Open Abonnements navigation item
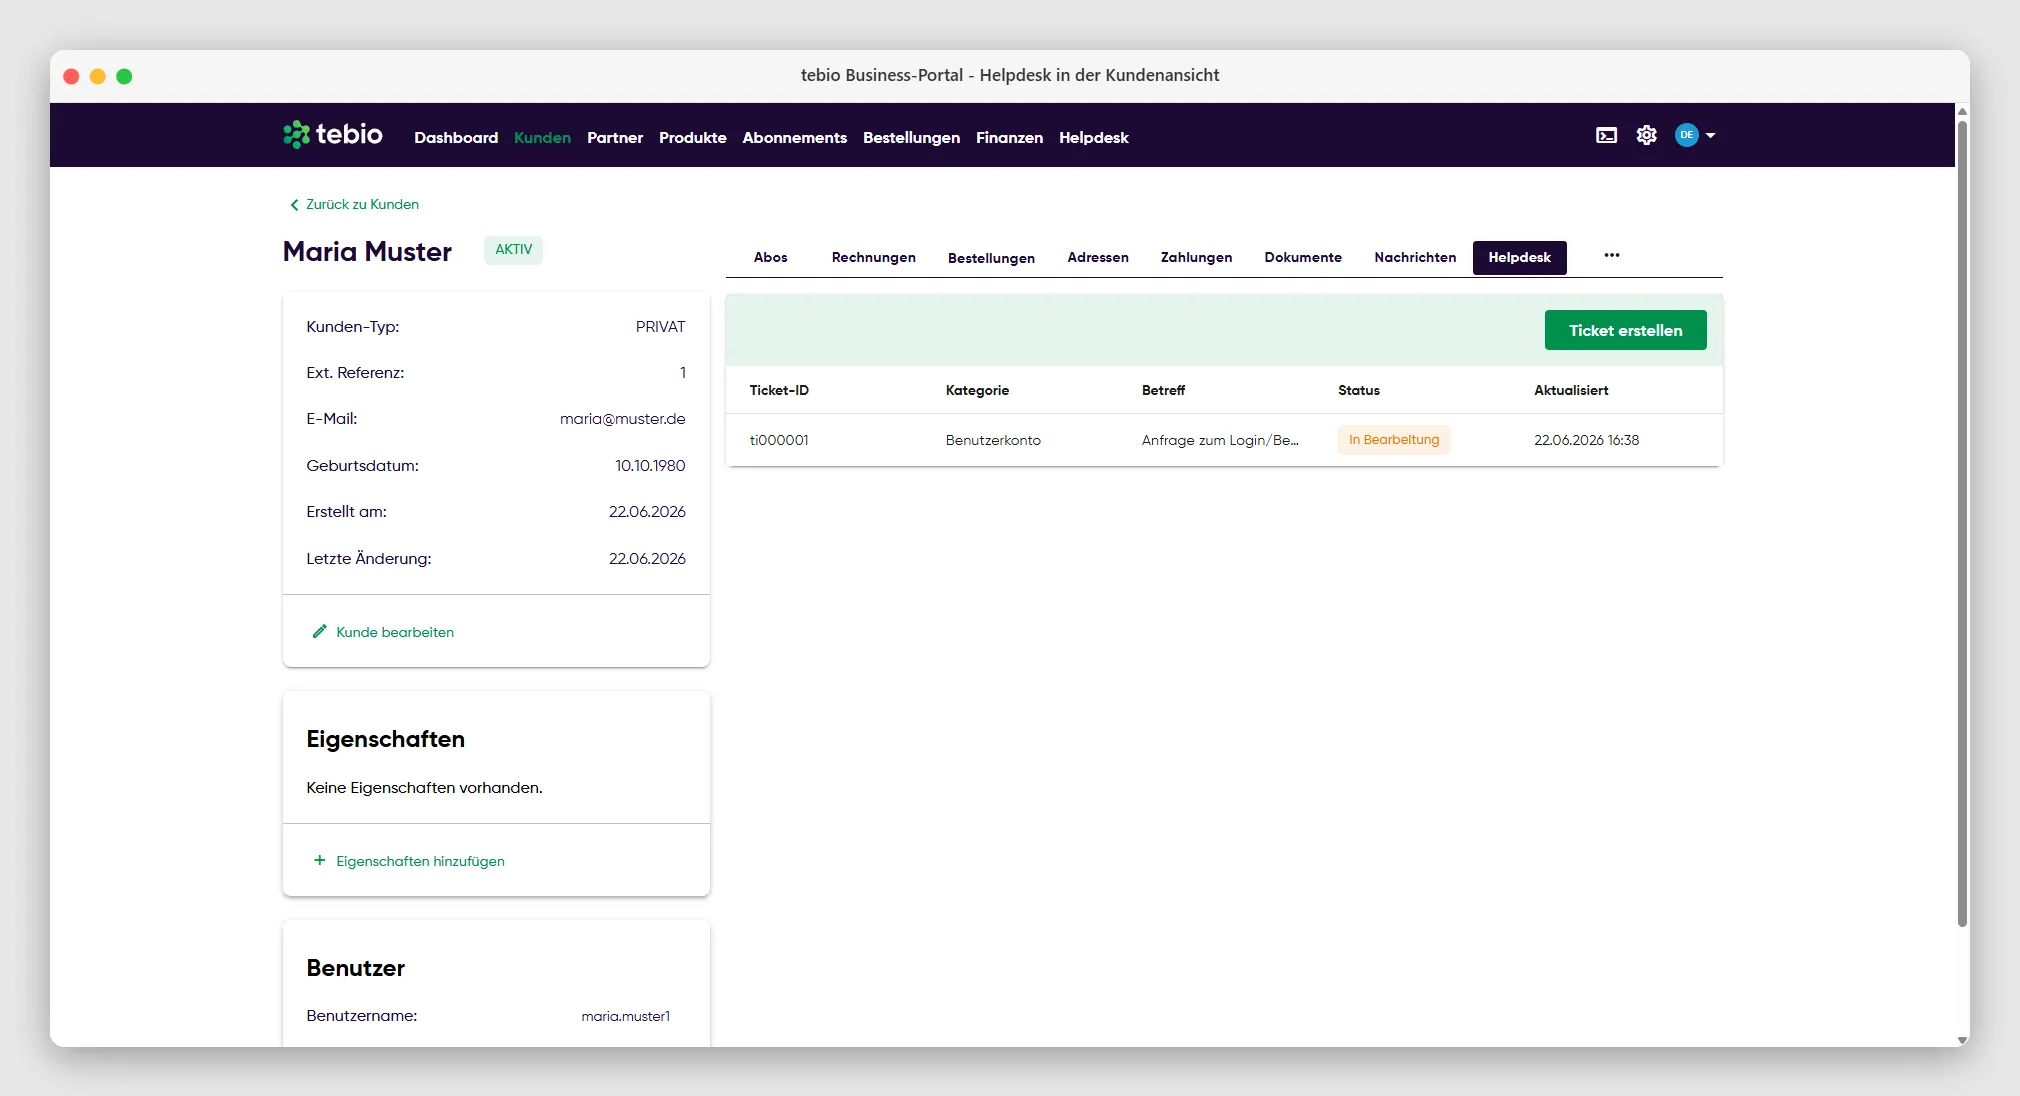Viewport: 2020px width, 1096px height. [794, 137]
